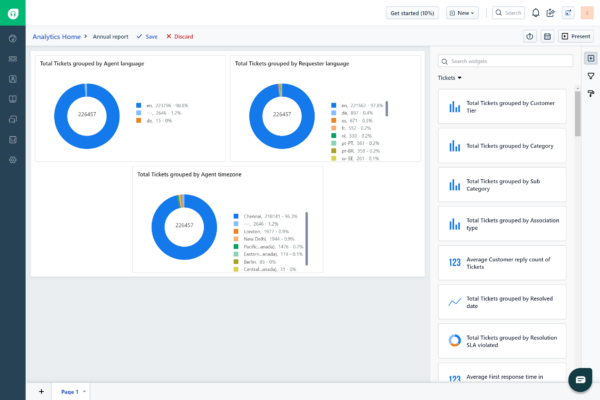Toggle the London legend entry
Viewport: 600px width, 400px height.
(261, 232)
